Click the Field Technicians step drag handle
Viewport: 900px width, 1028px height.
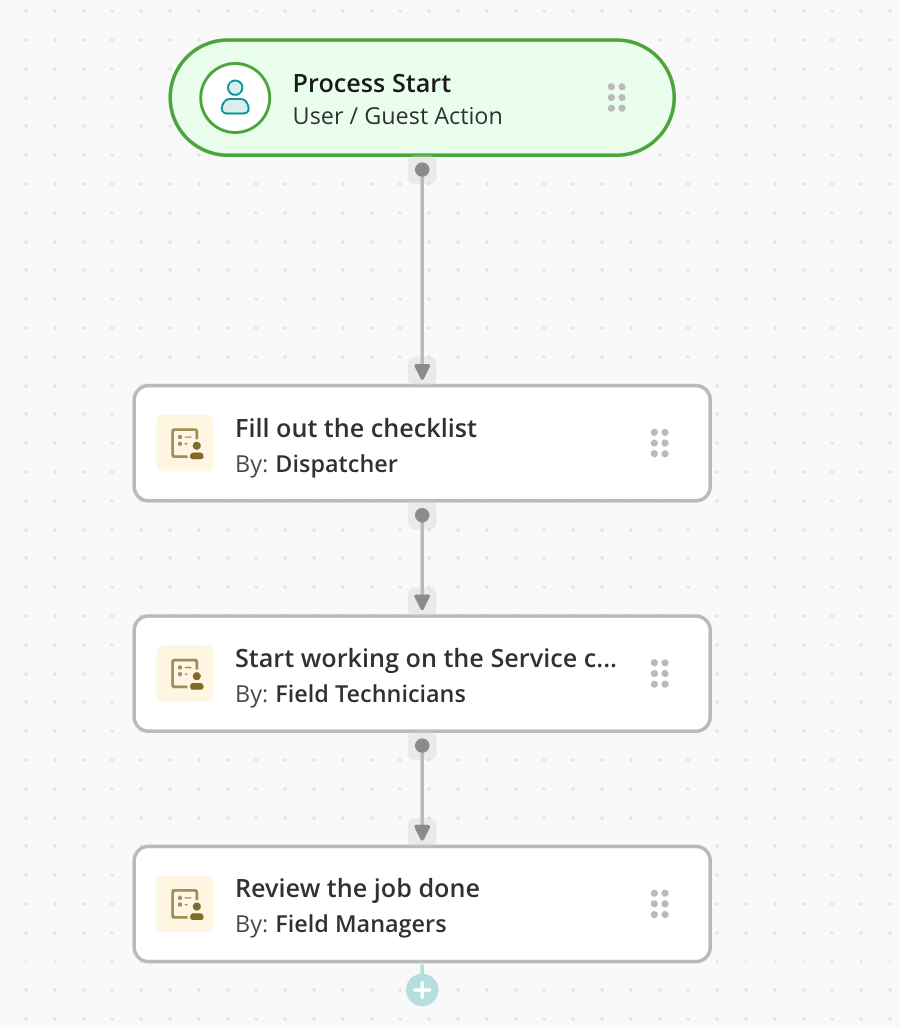pyautogui.click(x=659, y=673)
